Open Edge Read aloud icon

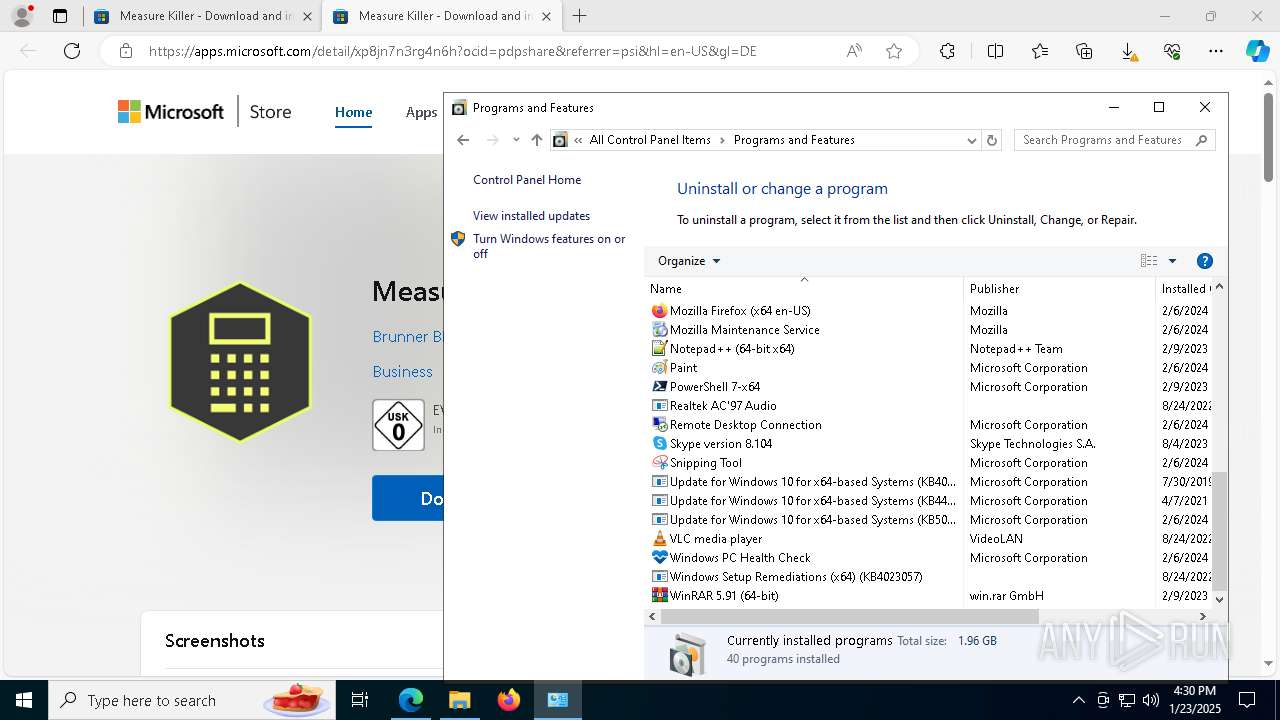click(854, 51)
